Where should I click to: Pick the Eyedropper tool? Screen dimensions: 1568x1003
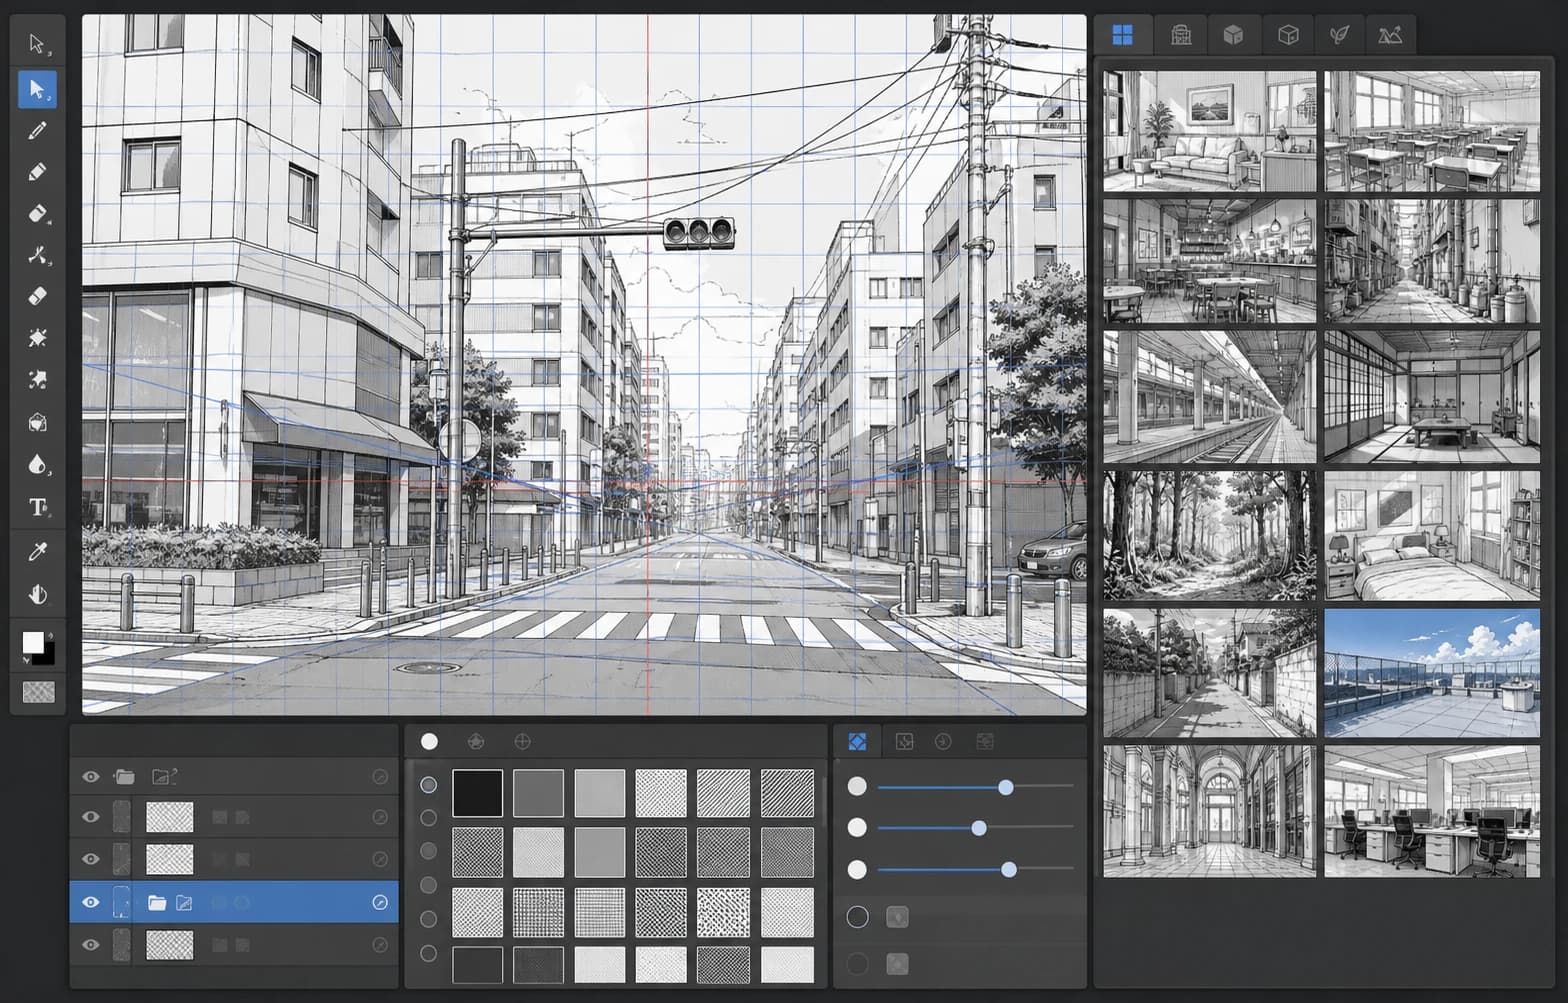(x=37, y=552)
